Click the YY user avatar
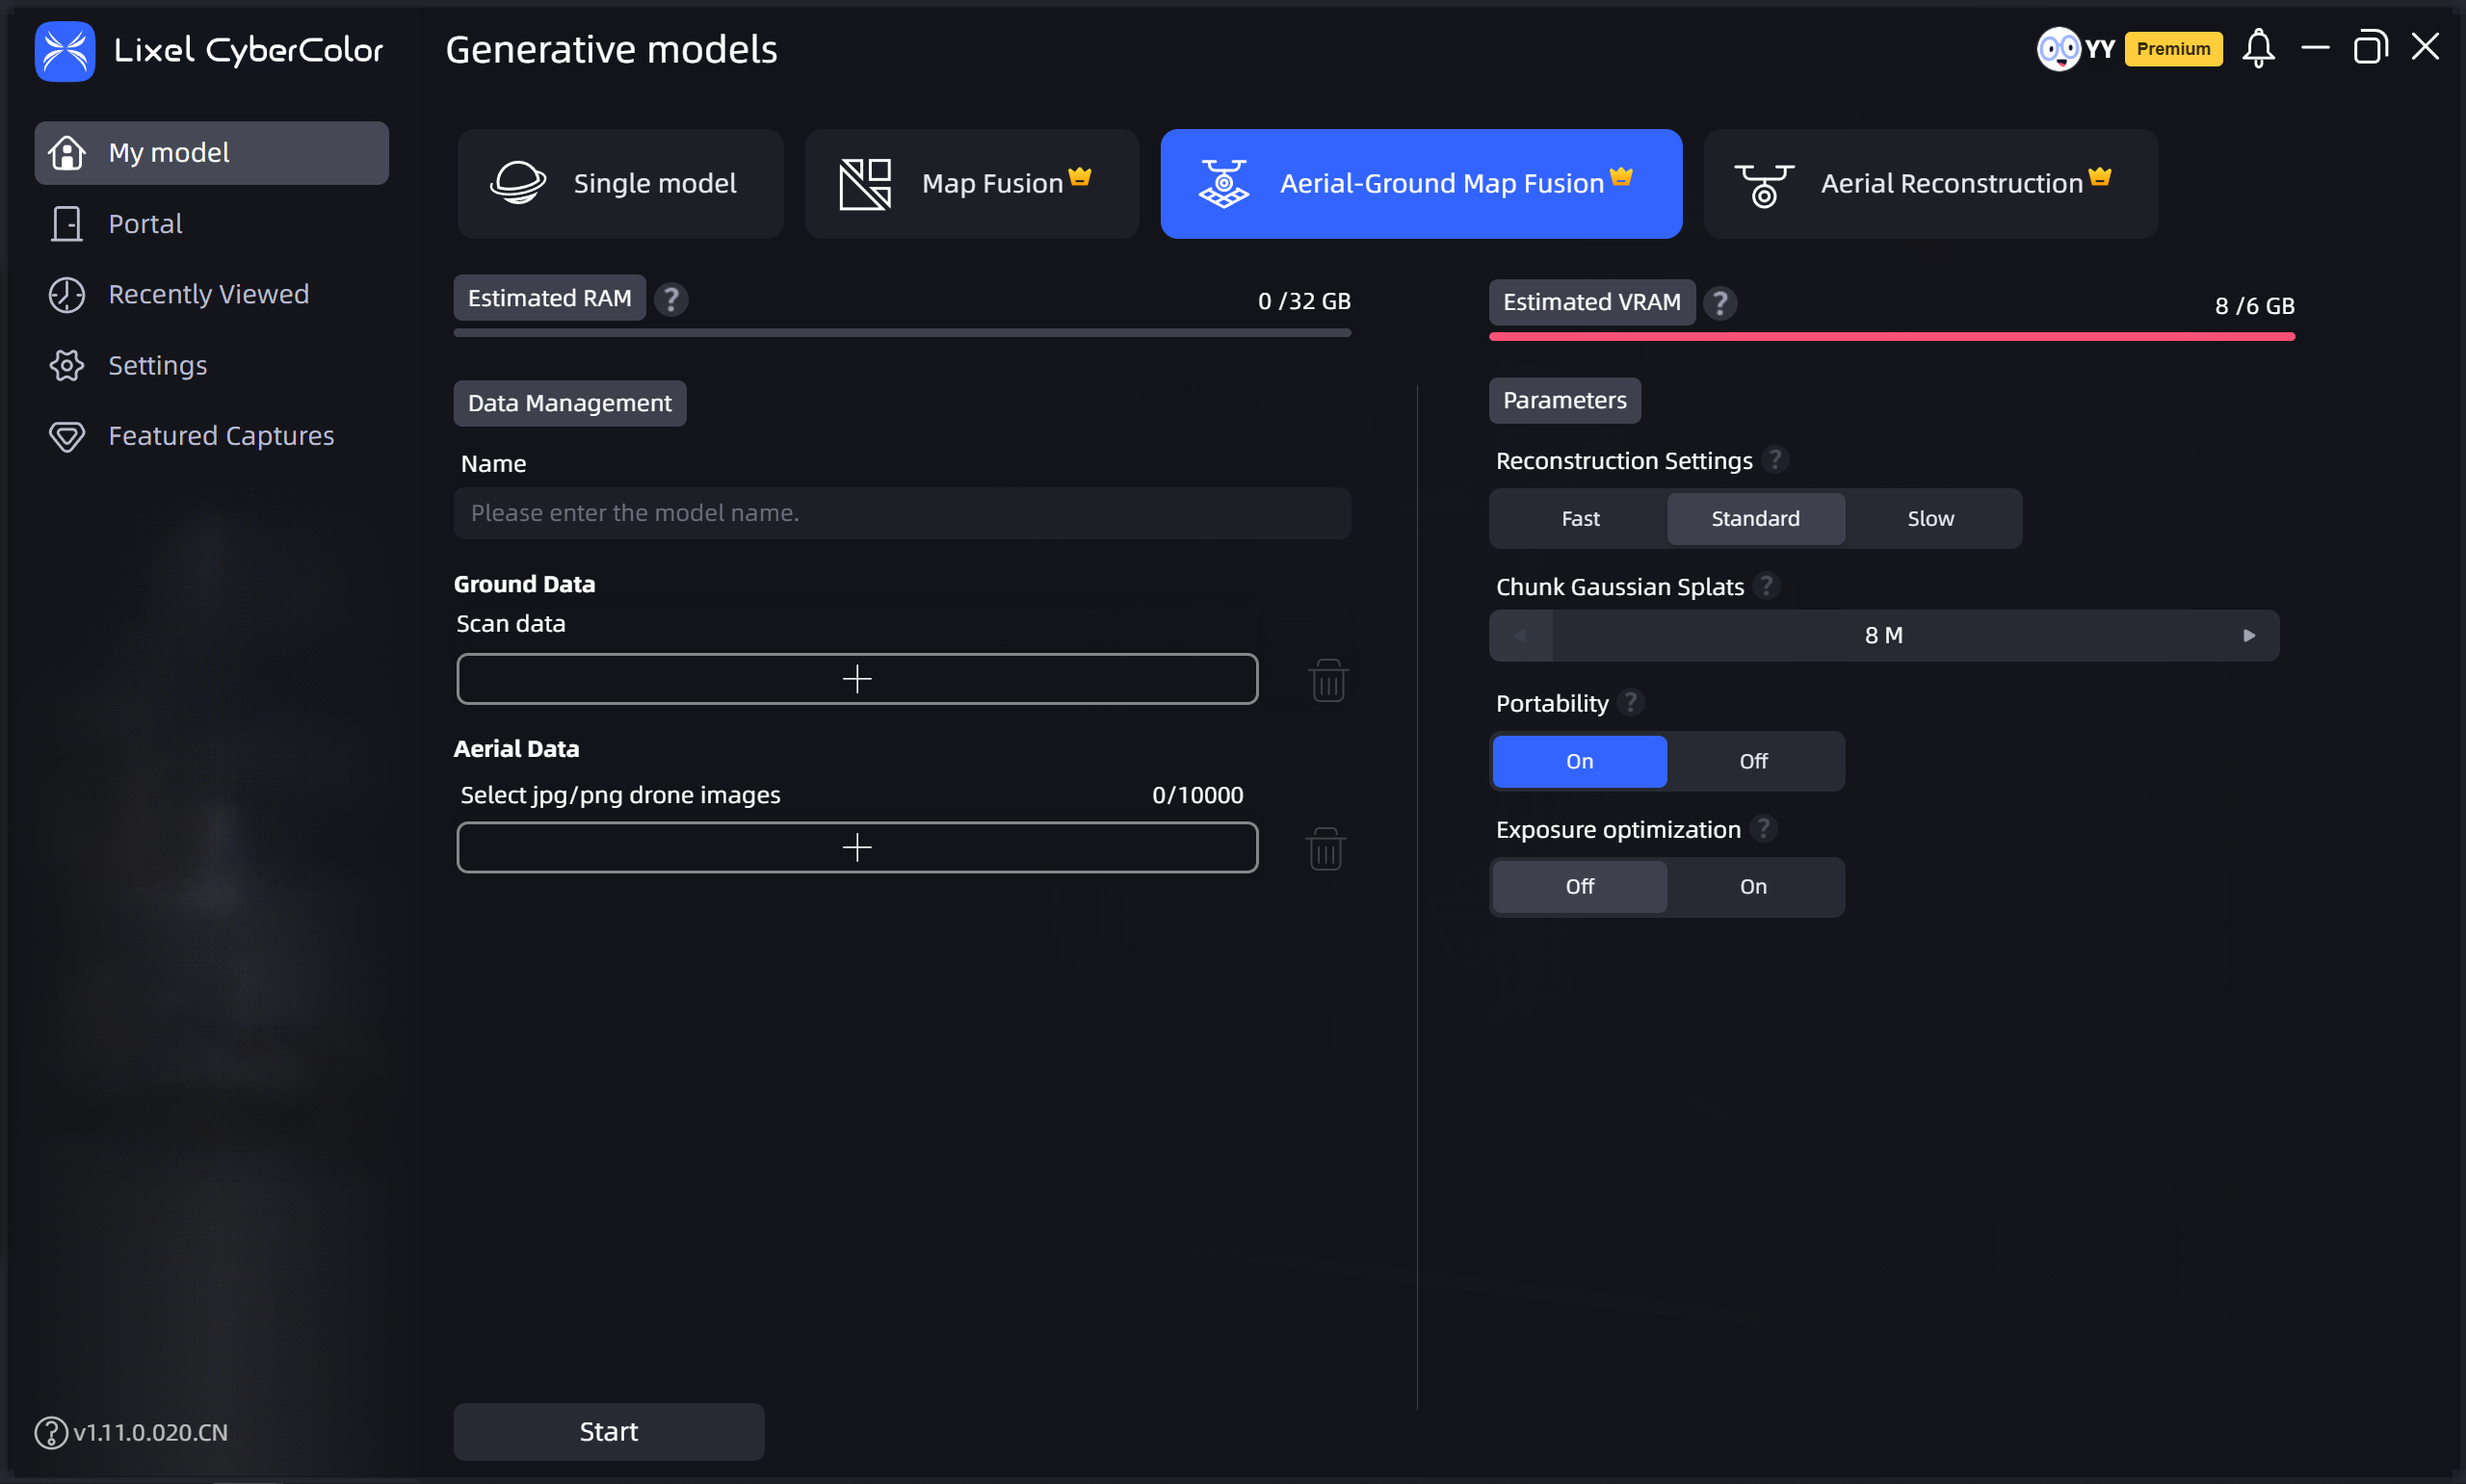The height and width of the screenshot is (1484, 2466). [x=2058, y=48]
